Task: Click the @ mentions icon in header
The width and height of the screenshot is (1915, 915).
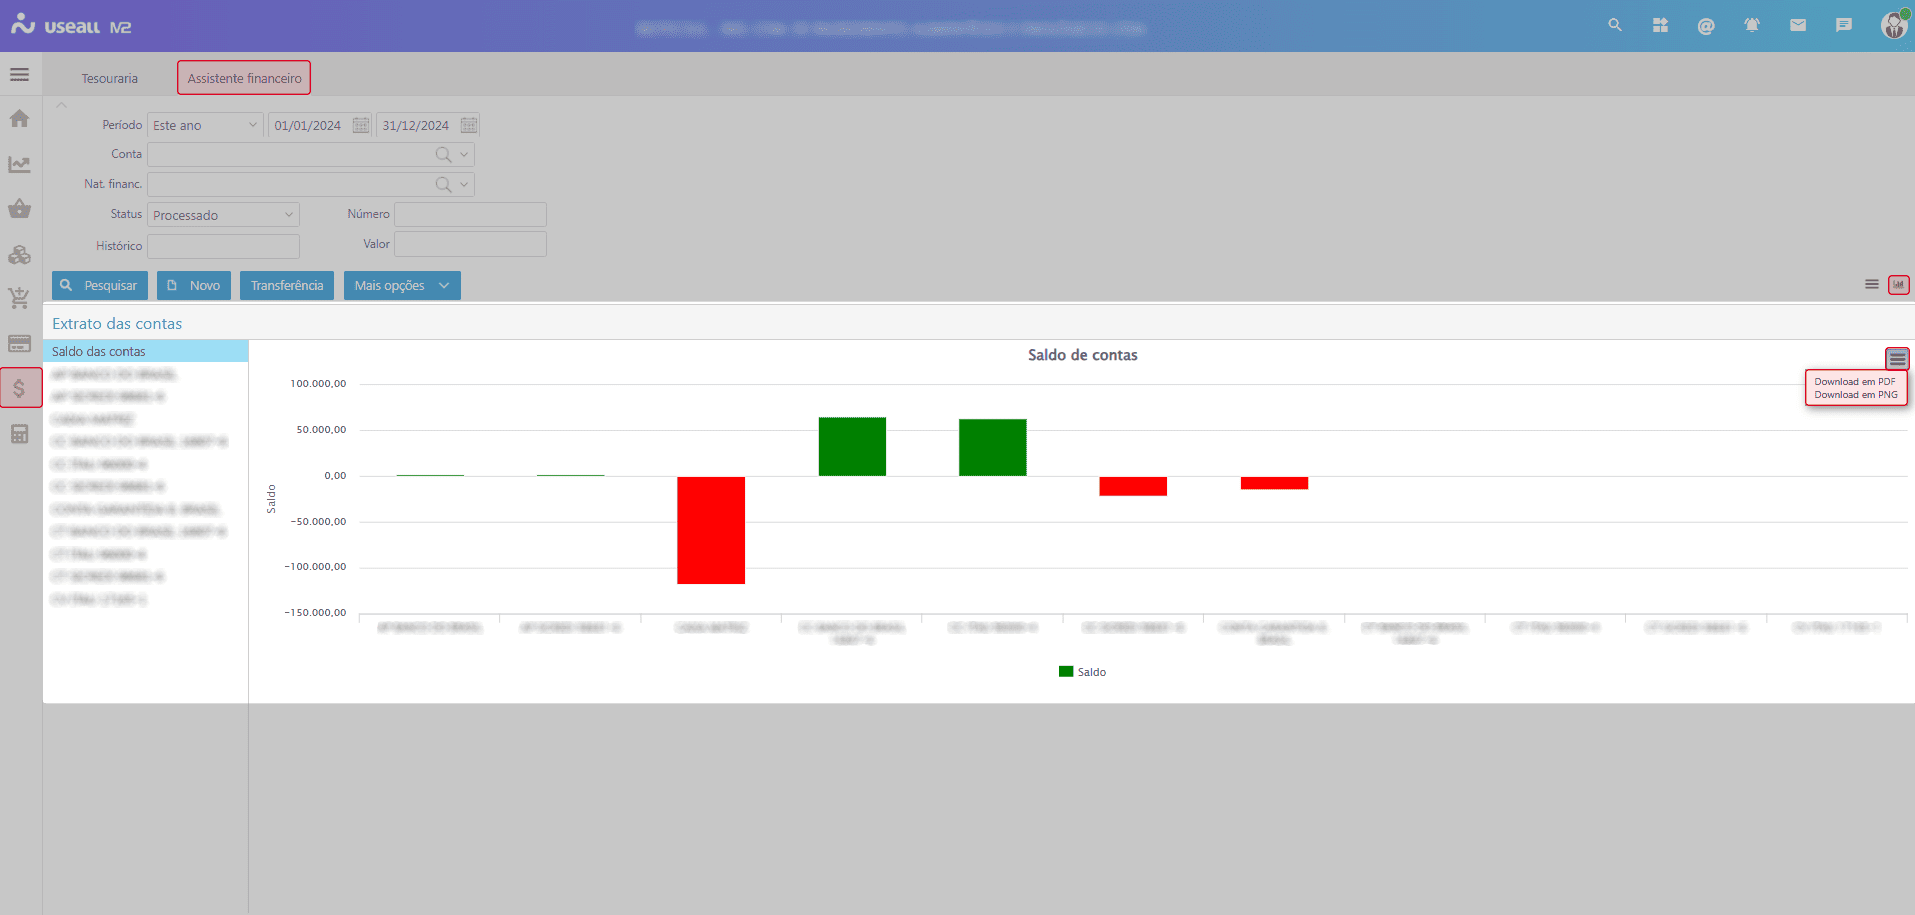Action: [1705, 26]
